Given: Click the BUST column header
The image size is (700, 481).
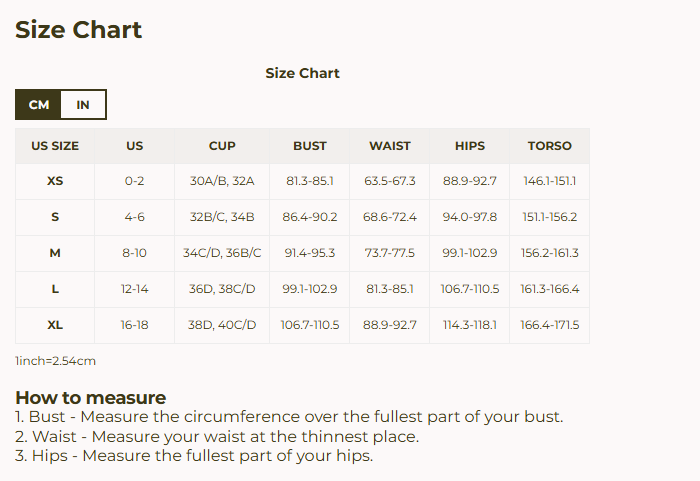Looking at the screenshot, I should click(x=310, y=146).
